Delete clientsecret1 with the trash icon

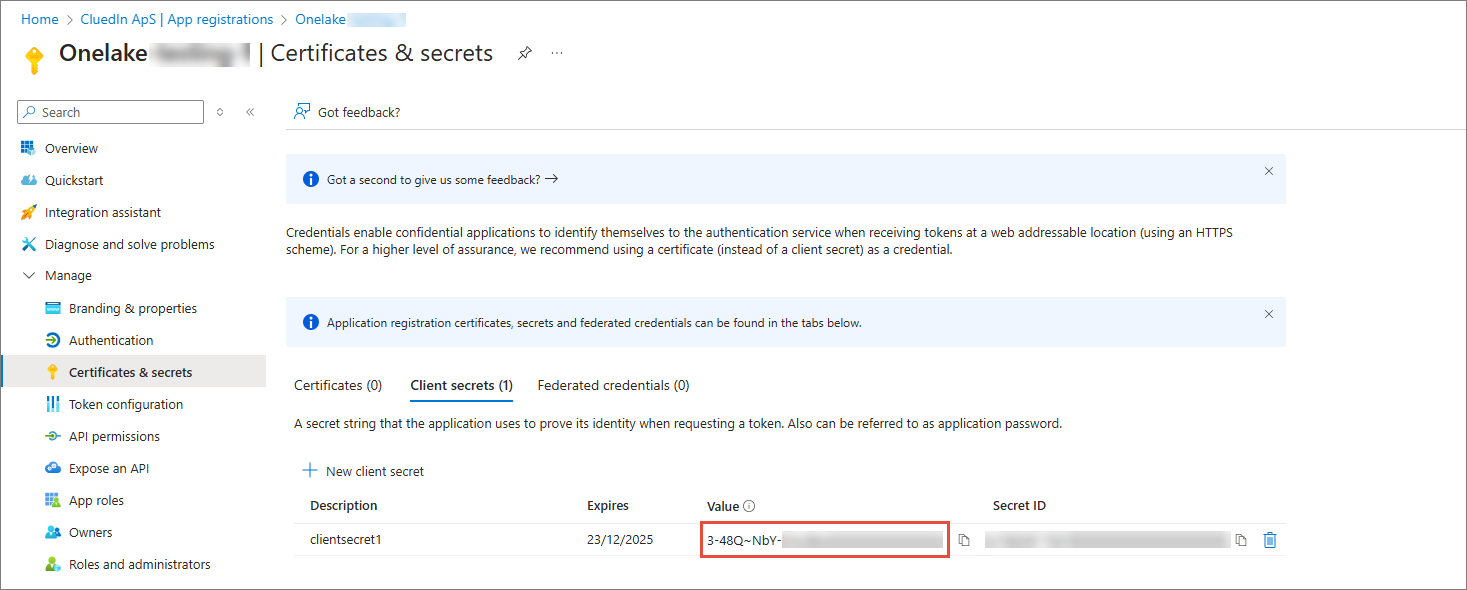pyautogui.click(x=1270, y=540)
